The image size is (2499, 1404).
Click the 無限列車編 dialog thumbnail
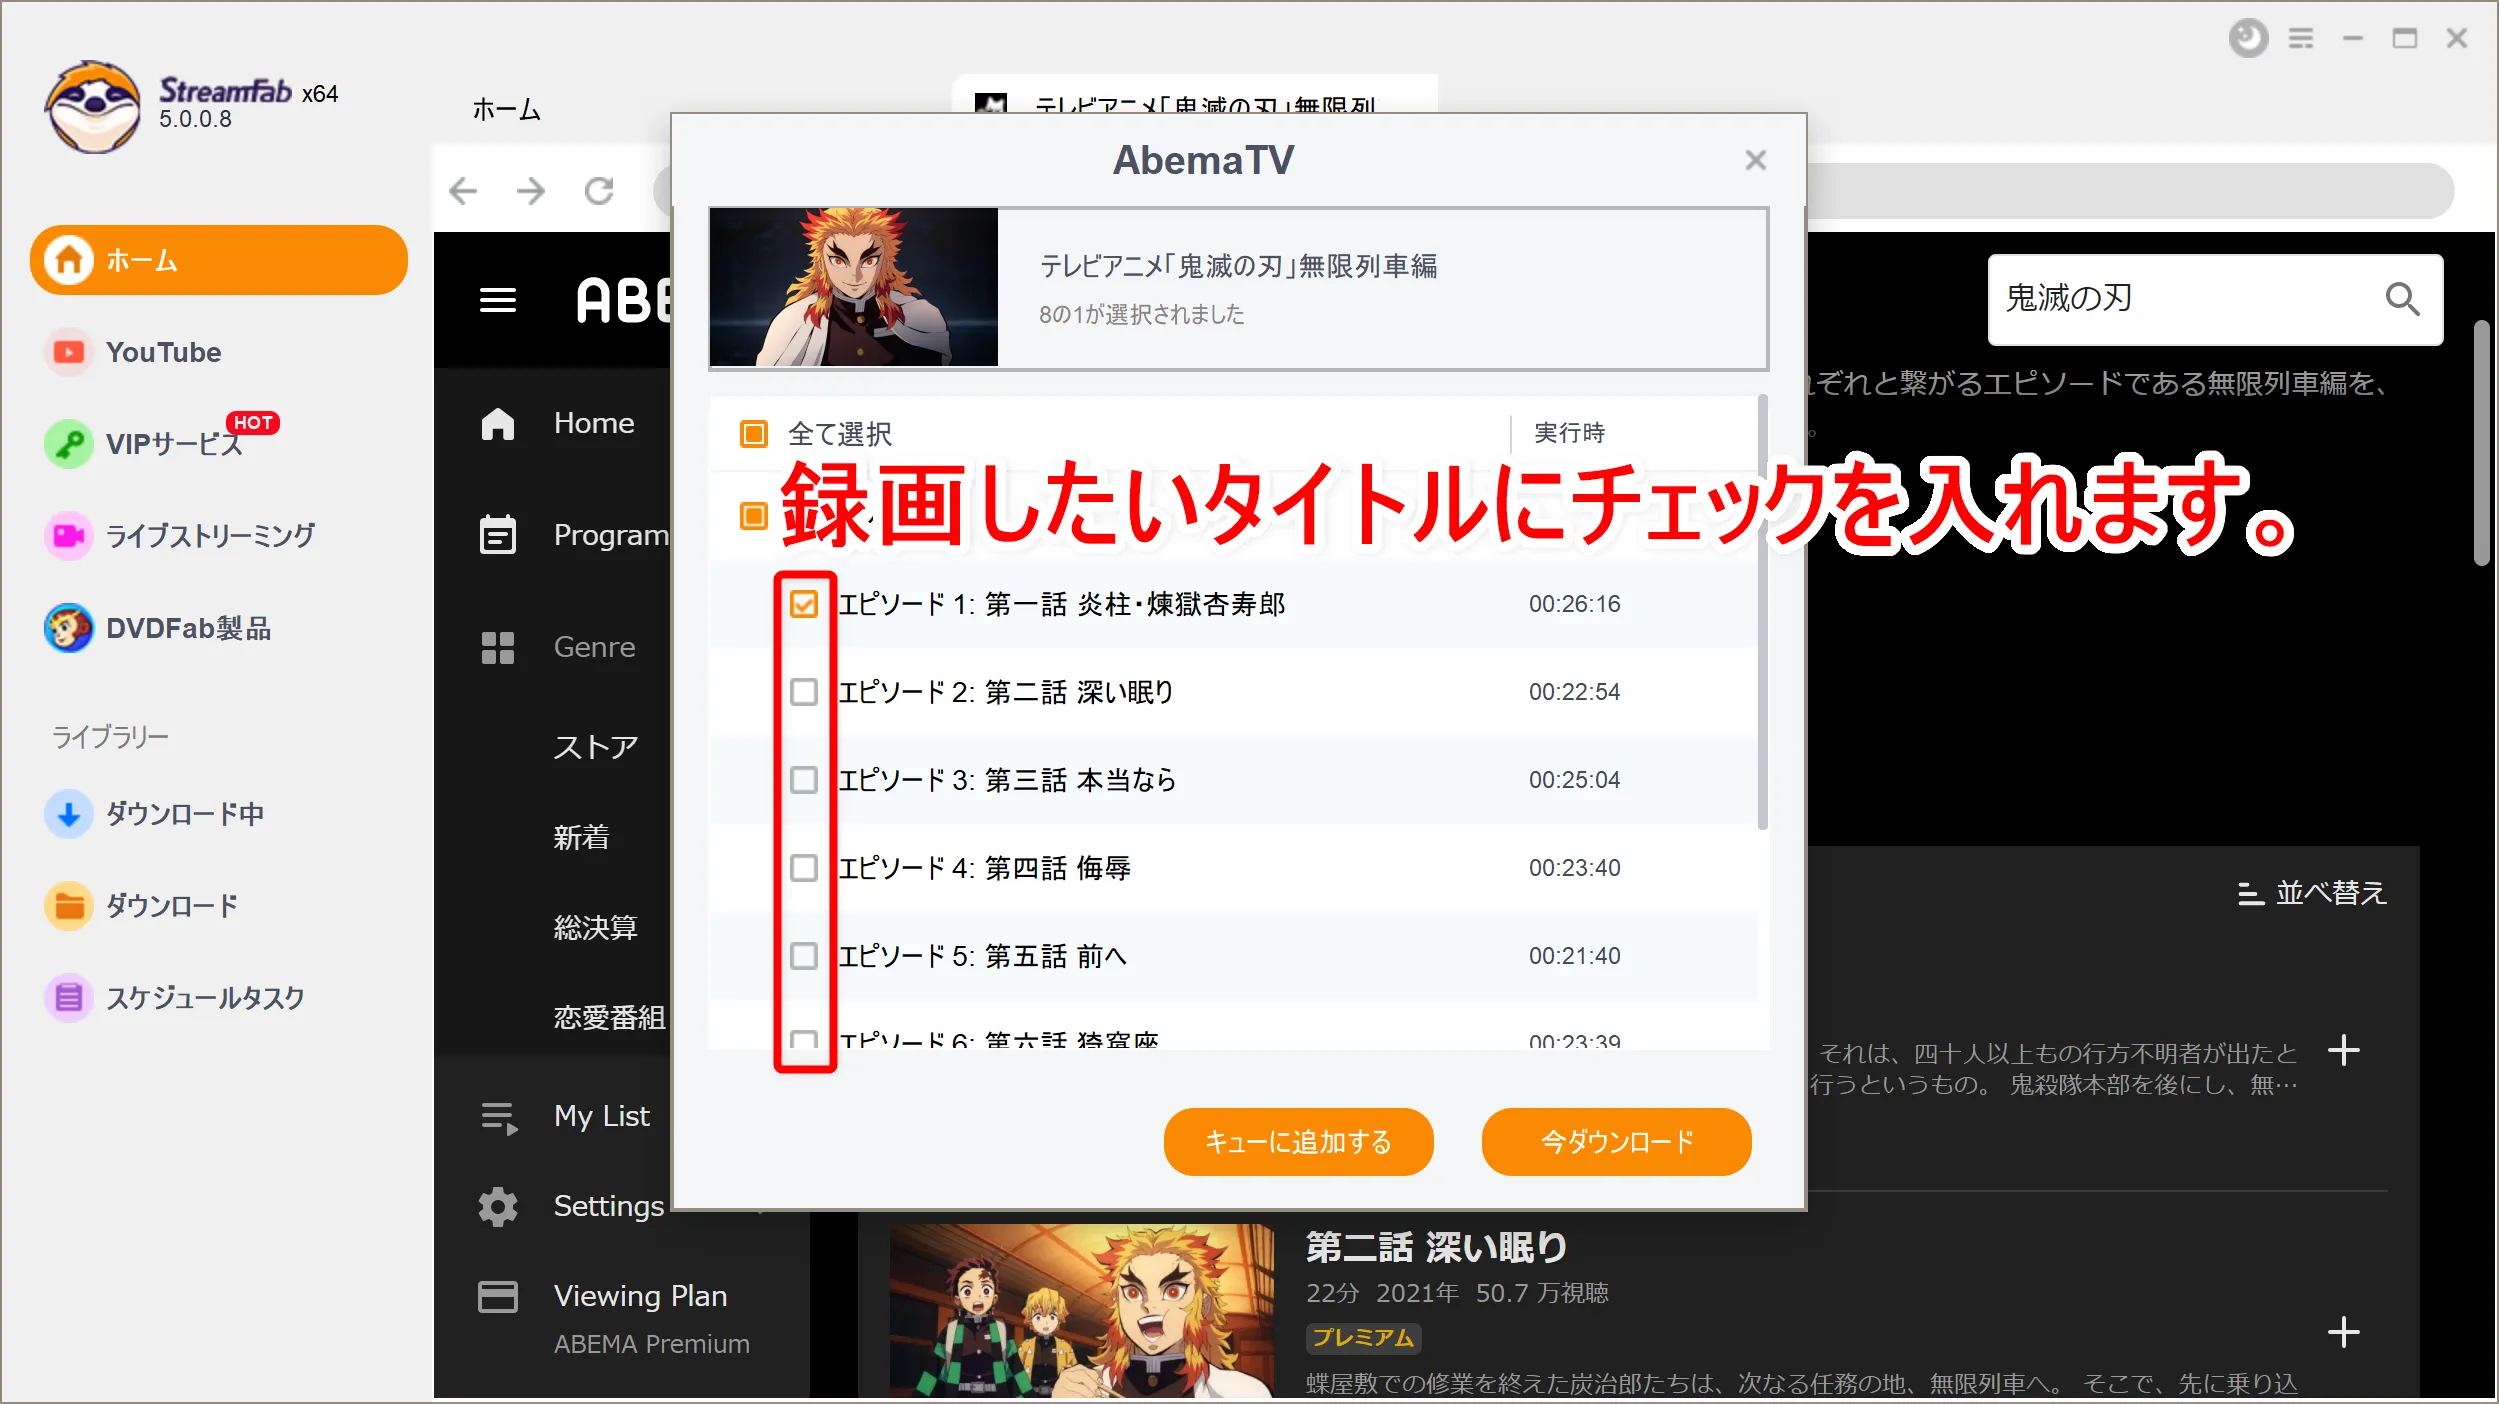(x=854, y=287)
